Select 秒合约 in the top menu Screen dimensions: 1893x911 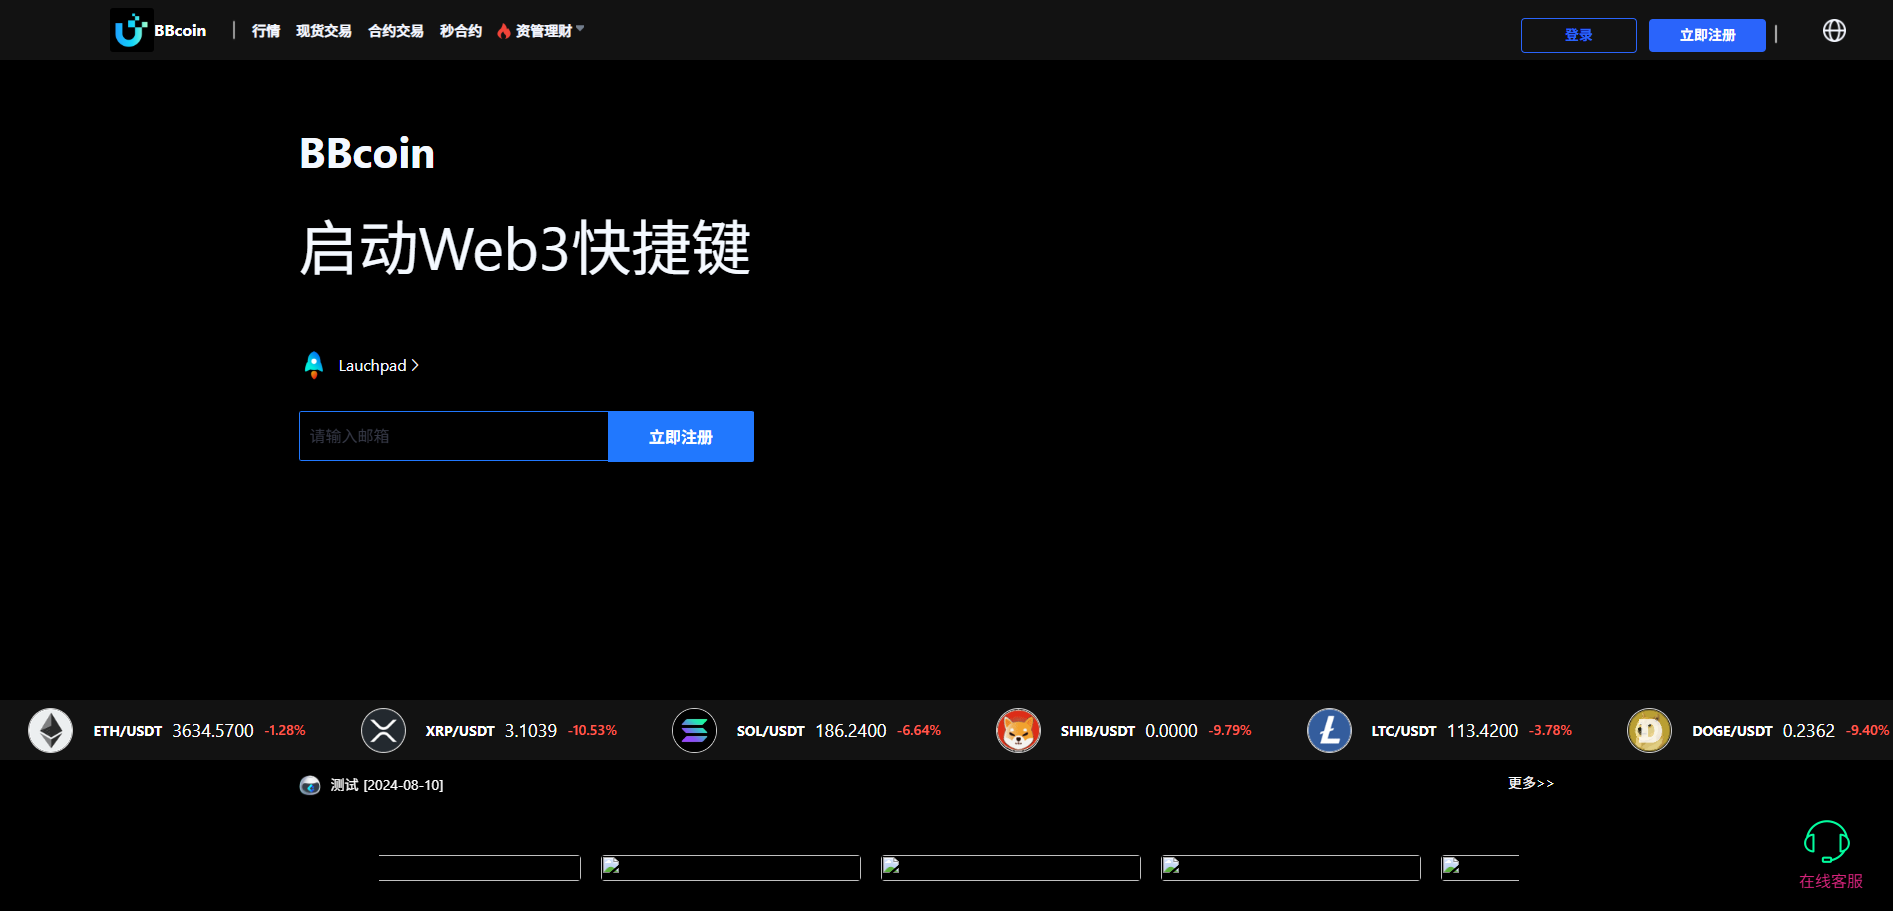461,31
